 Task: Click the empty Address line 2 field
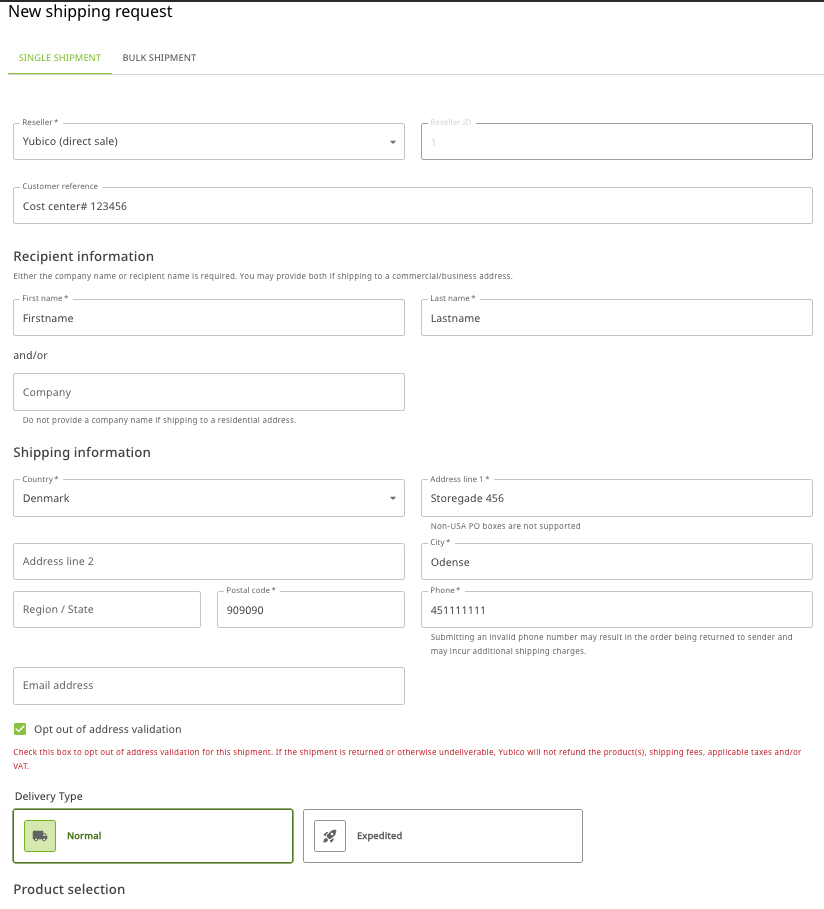[x=208, y=561]
